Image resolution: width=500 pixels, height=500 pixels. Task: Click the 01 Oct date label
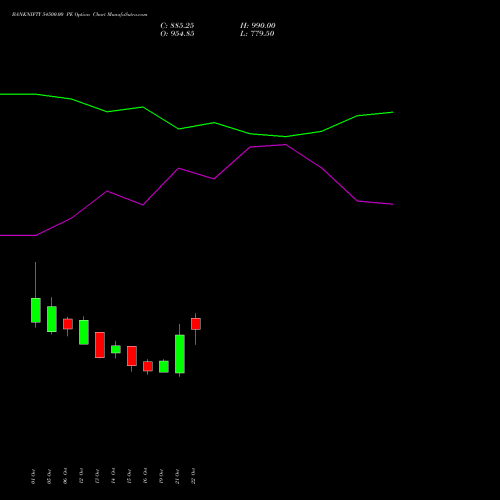click(33, 476)
